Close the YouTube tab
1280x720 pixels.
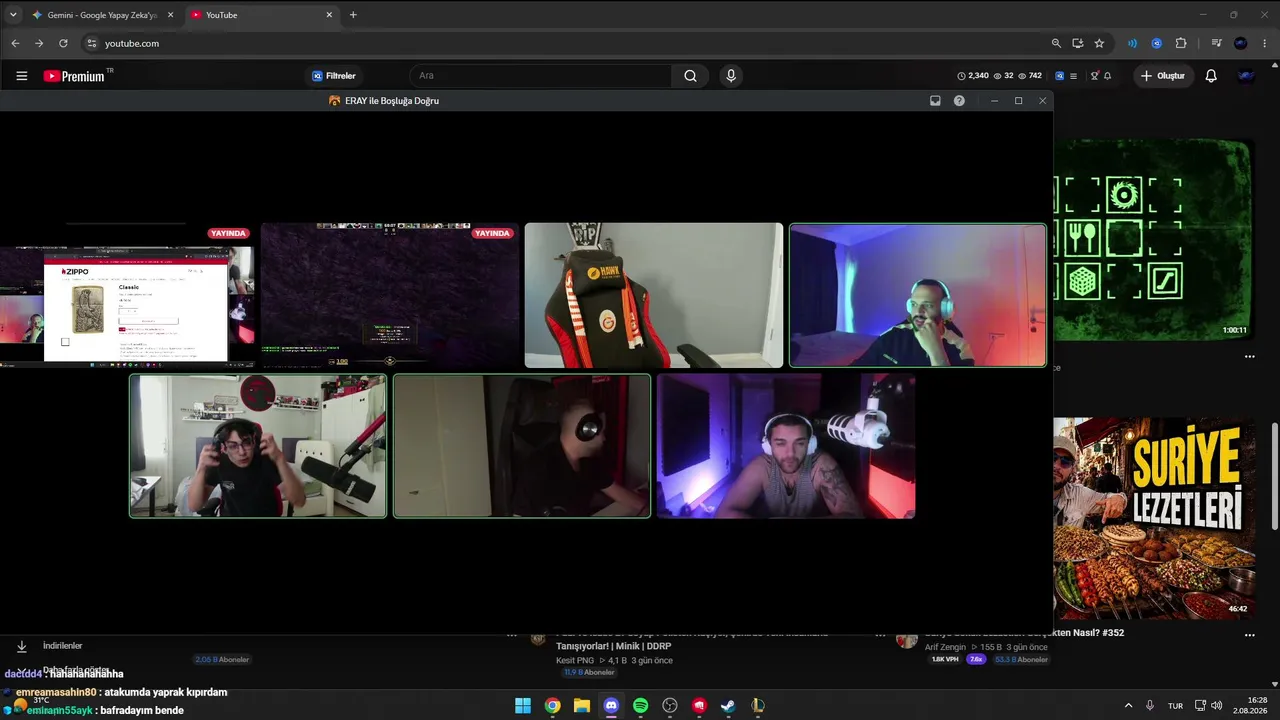pyautogui.click(x=329, y=15)
